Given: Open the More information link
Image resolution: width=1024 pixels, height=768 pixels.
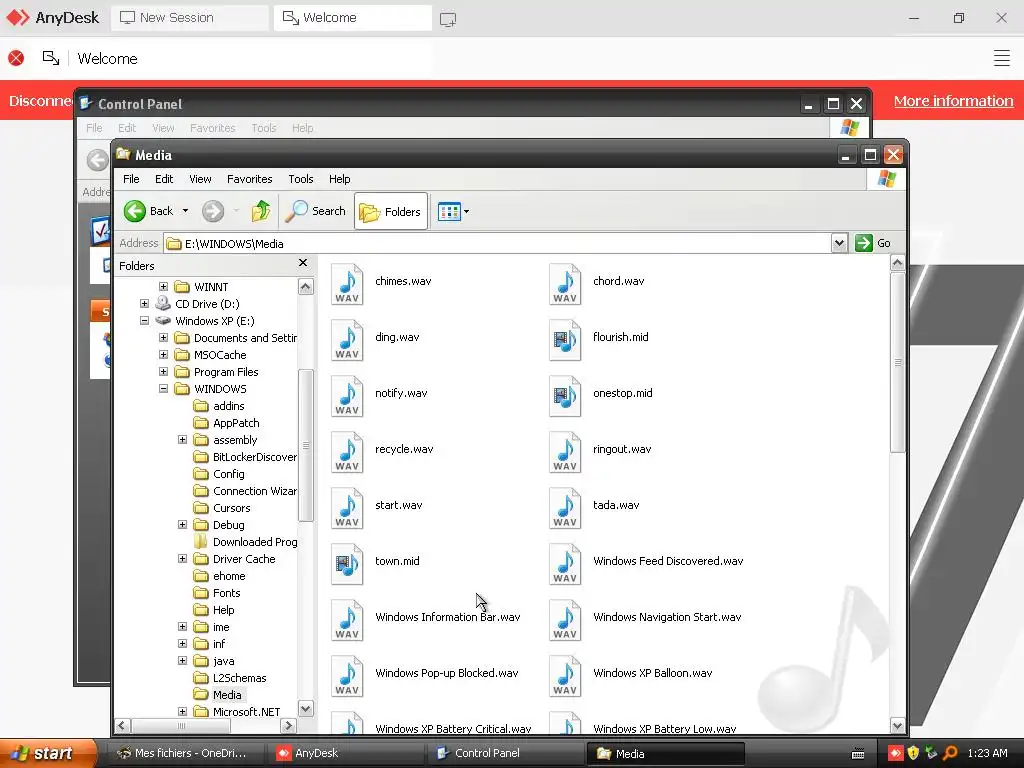Looking at the screenshot, I should pos(953,101).
